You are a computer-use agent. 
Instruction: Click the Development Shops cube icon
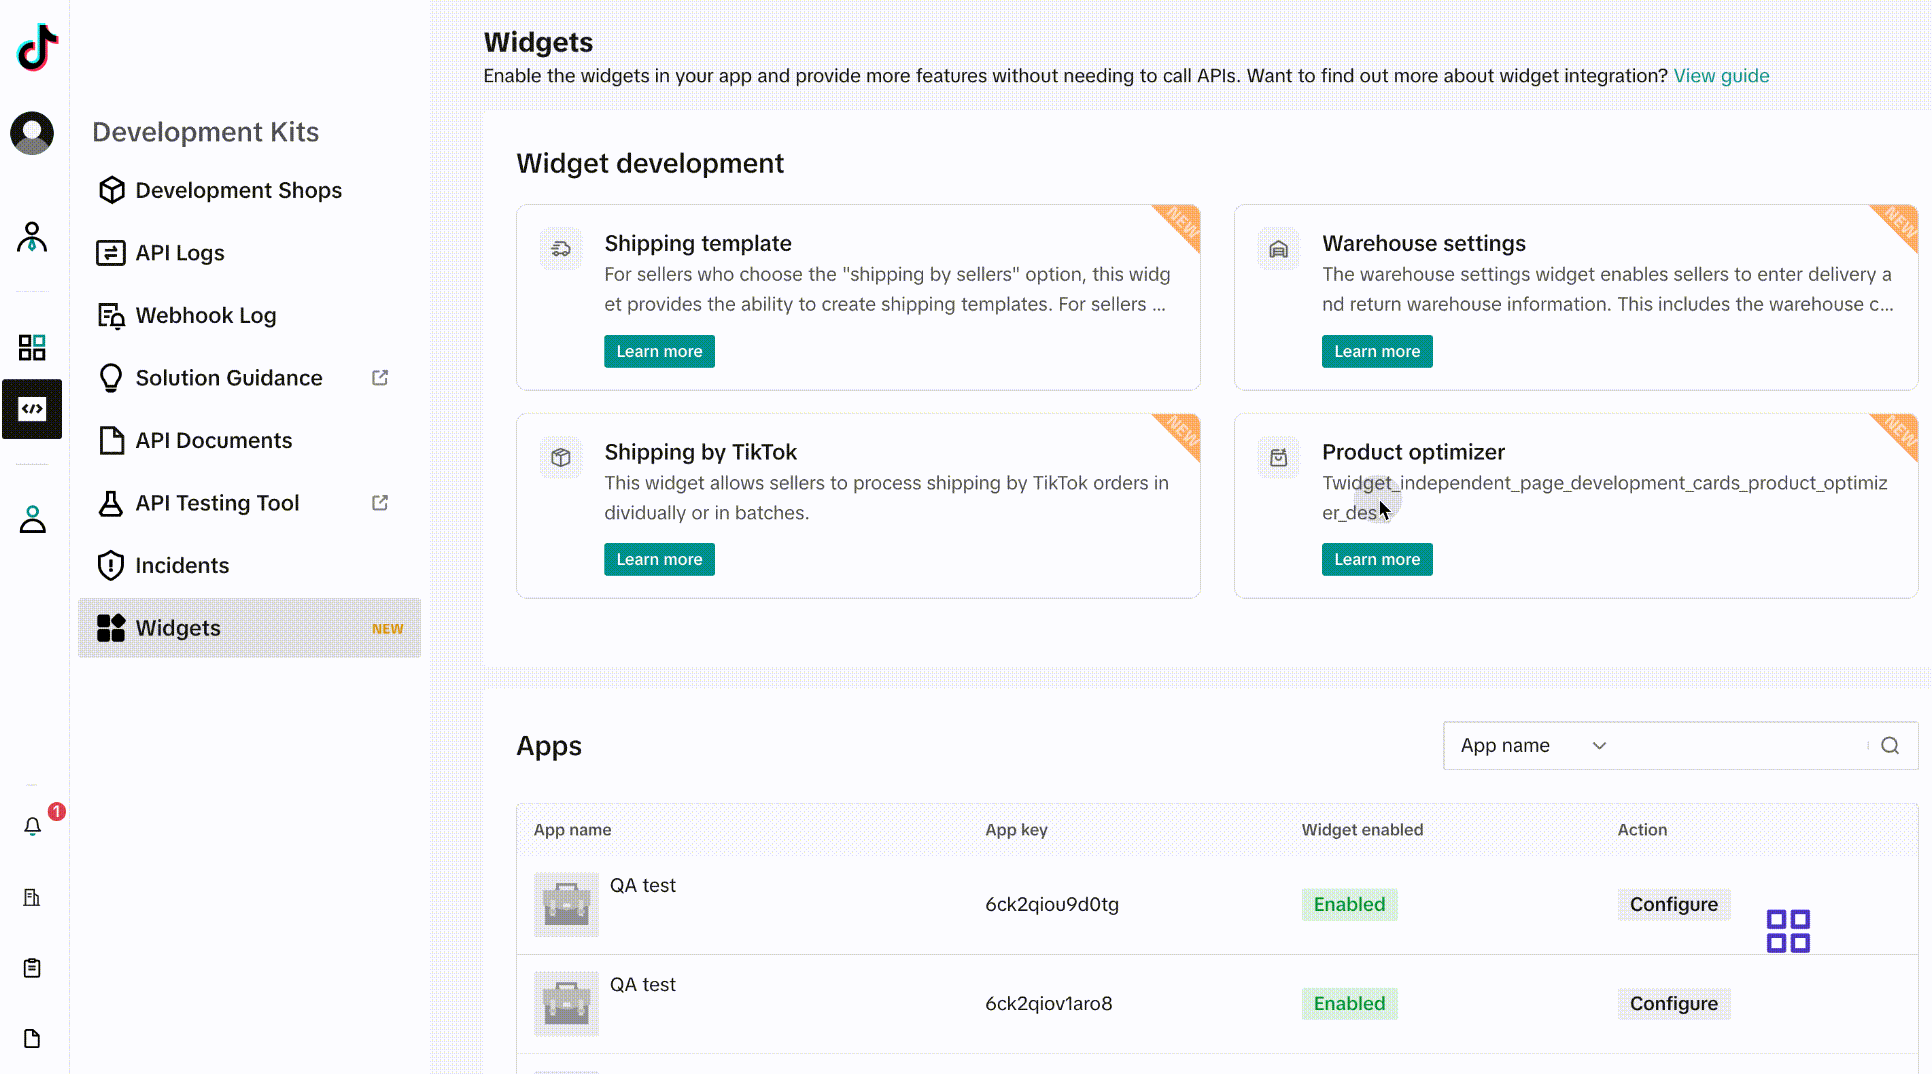(x=111, y=190)
